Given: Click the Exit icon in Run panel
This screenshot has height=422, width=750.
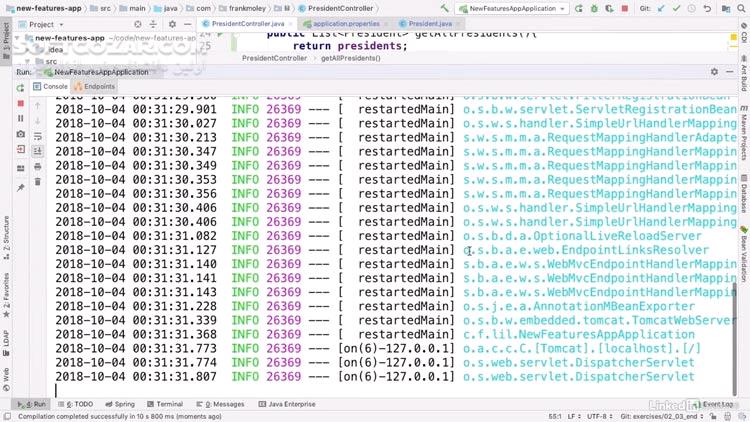Looking at the screenshot, I should coord(20,150).
